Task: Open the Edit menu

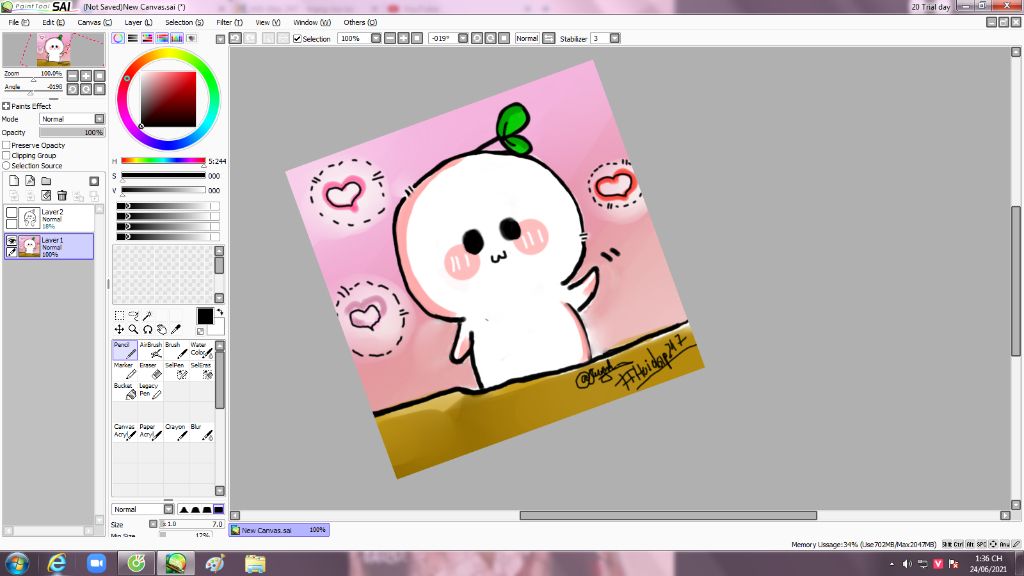Action: tap(53, 22)
